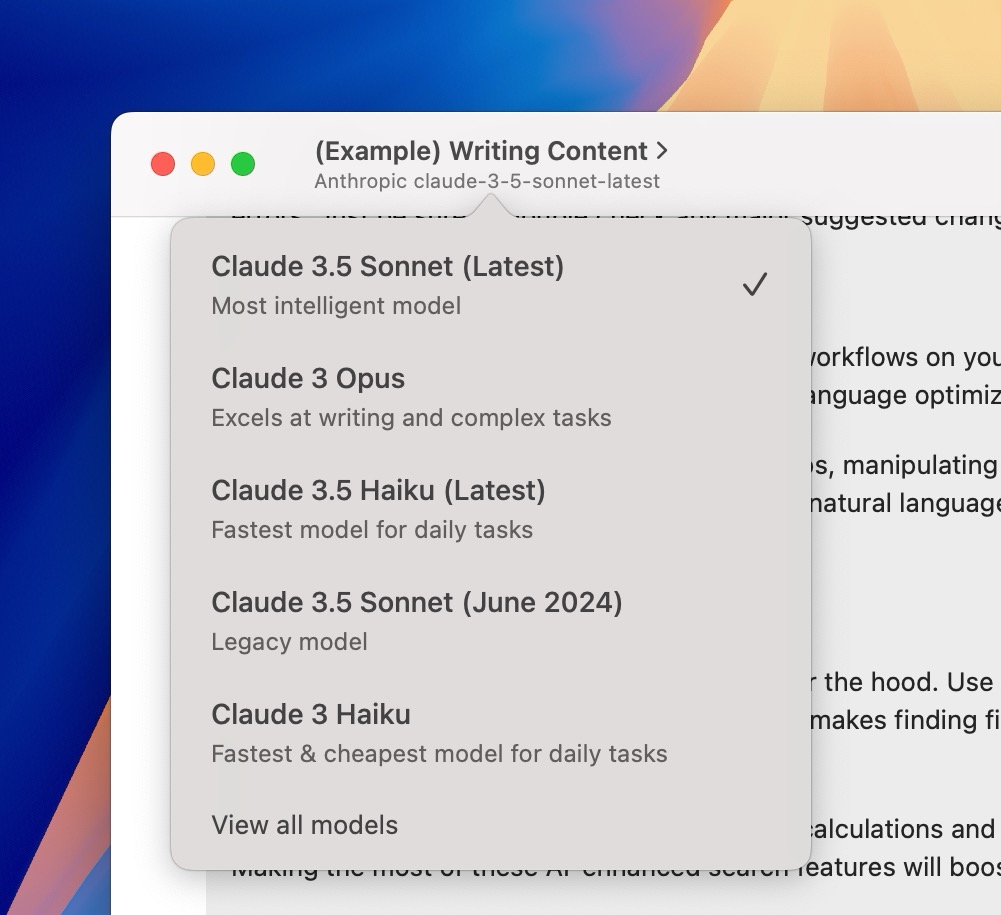This screenshot has height=915, width=1001.
Task: Click the (Example) Writing Content chat title
Action: [480, 151]
